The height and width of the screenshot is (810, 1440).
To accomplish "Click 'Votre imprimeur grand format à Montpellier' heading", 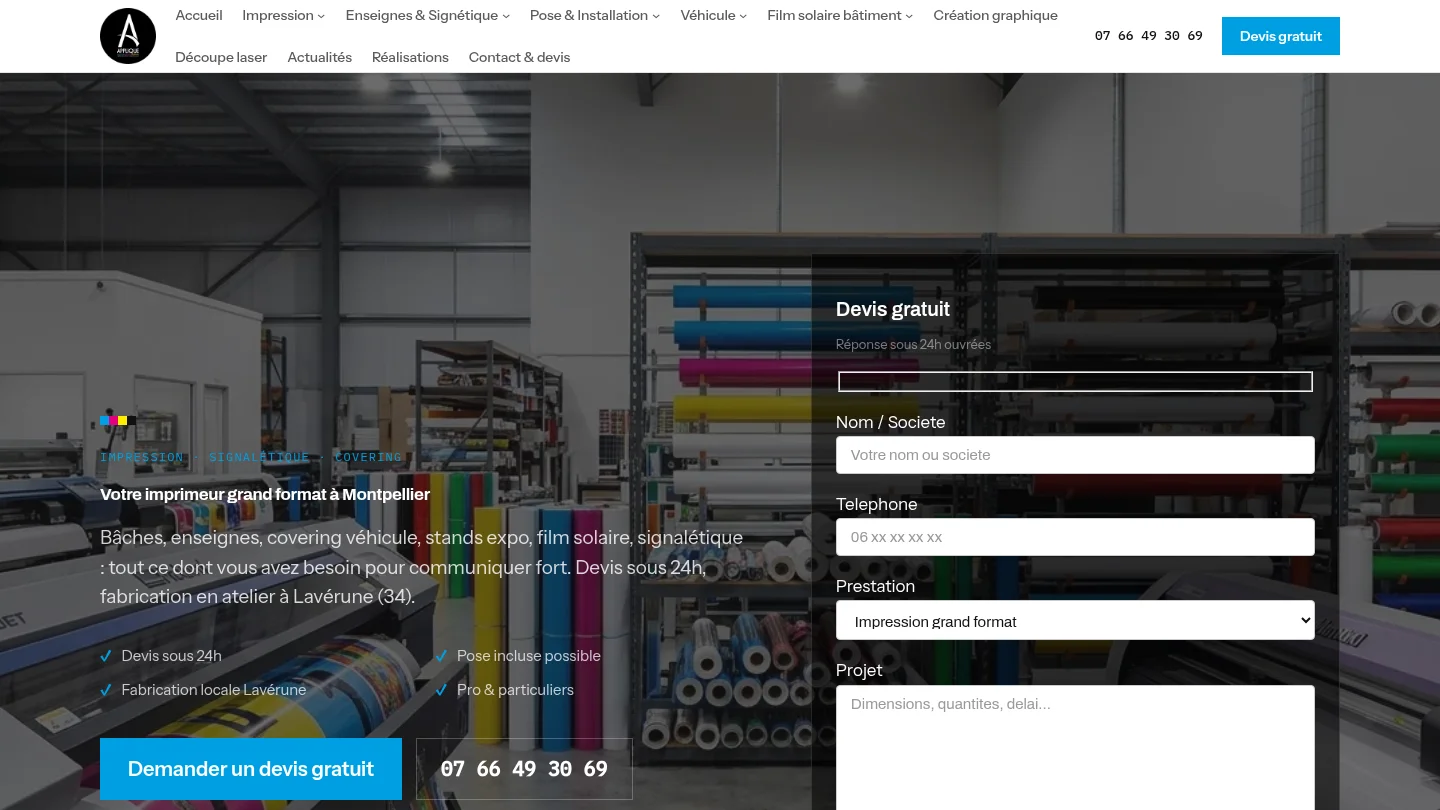I will [265, 494].
